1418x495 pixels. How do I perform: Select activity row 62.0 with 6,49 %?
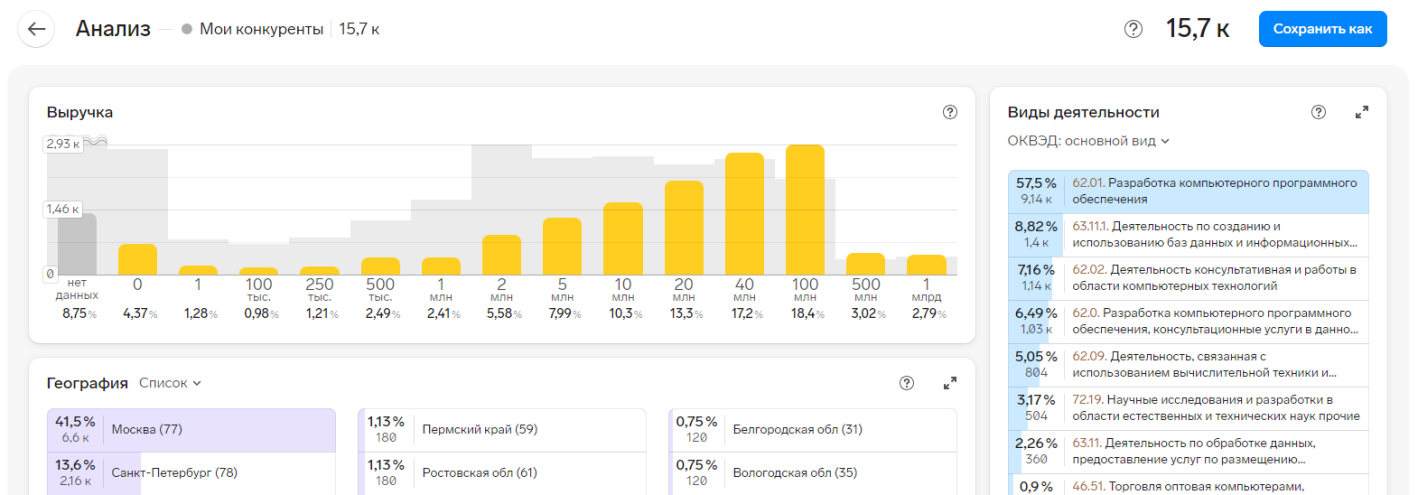pos(1188,321)
